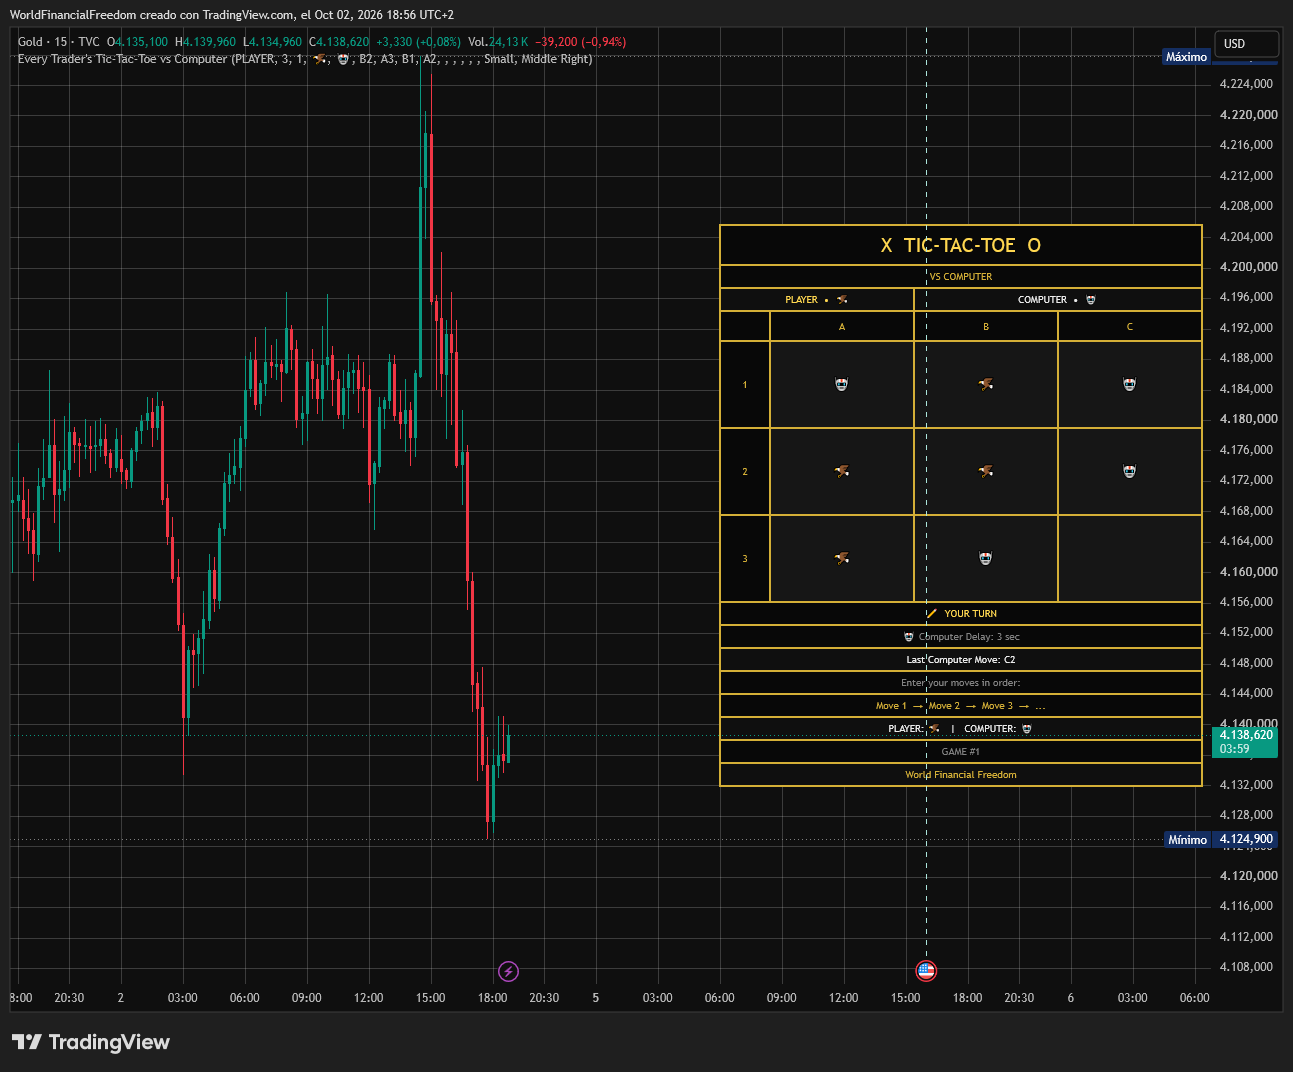The image size is (1293, 1072).
Task: Click the Gold · 15 · TVC symbol title
Action: coord(59,42)
